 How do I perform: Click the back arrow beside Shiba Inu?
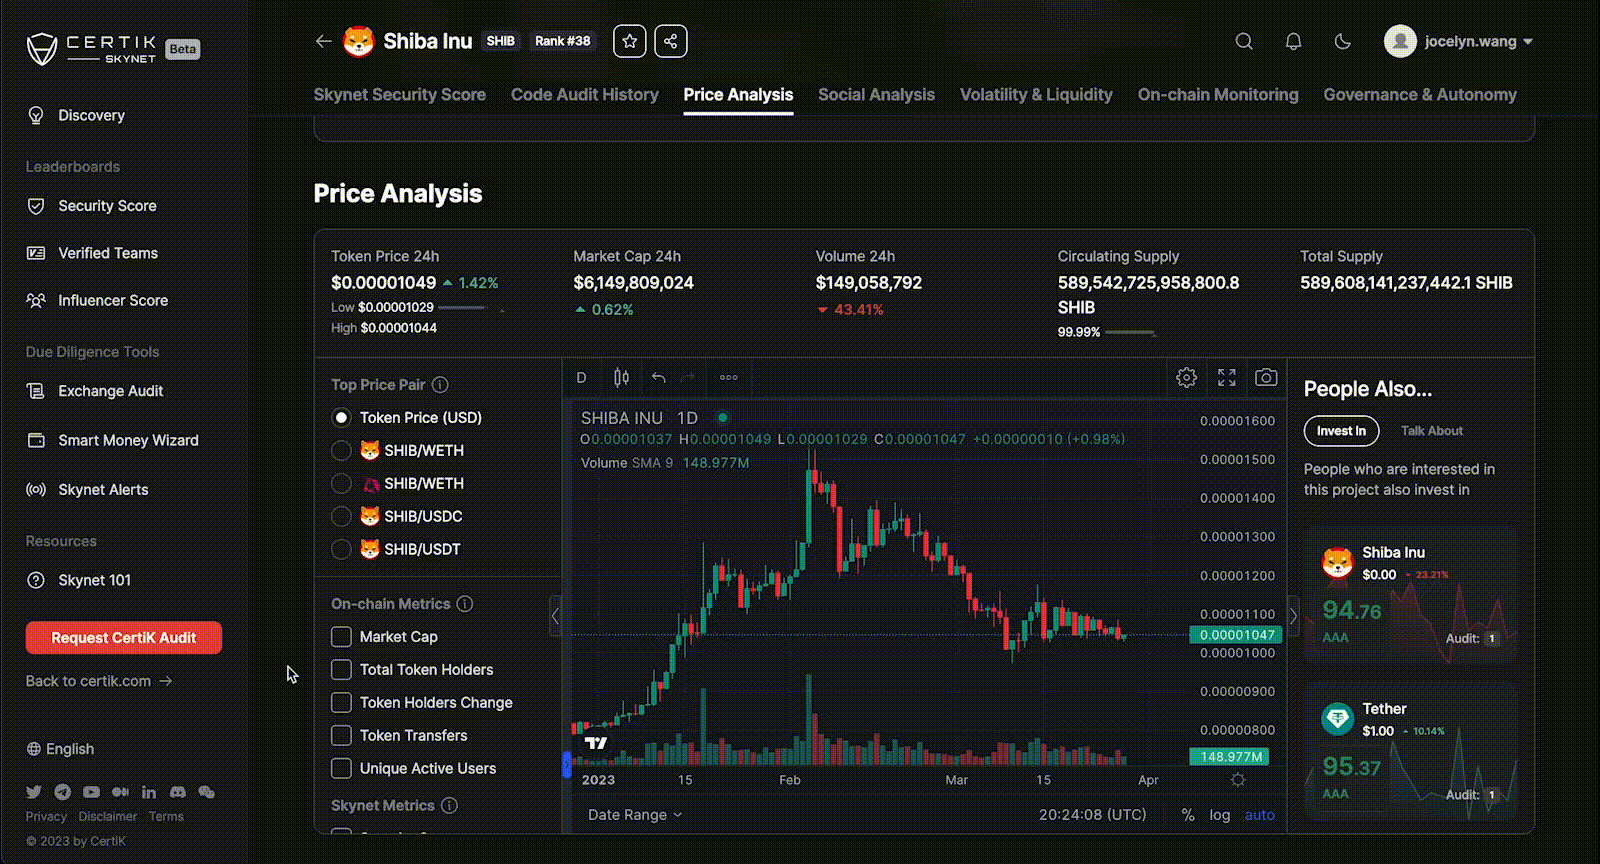click(323, 41)
